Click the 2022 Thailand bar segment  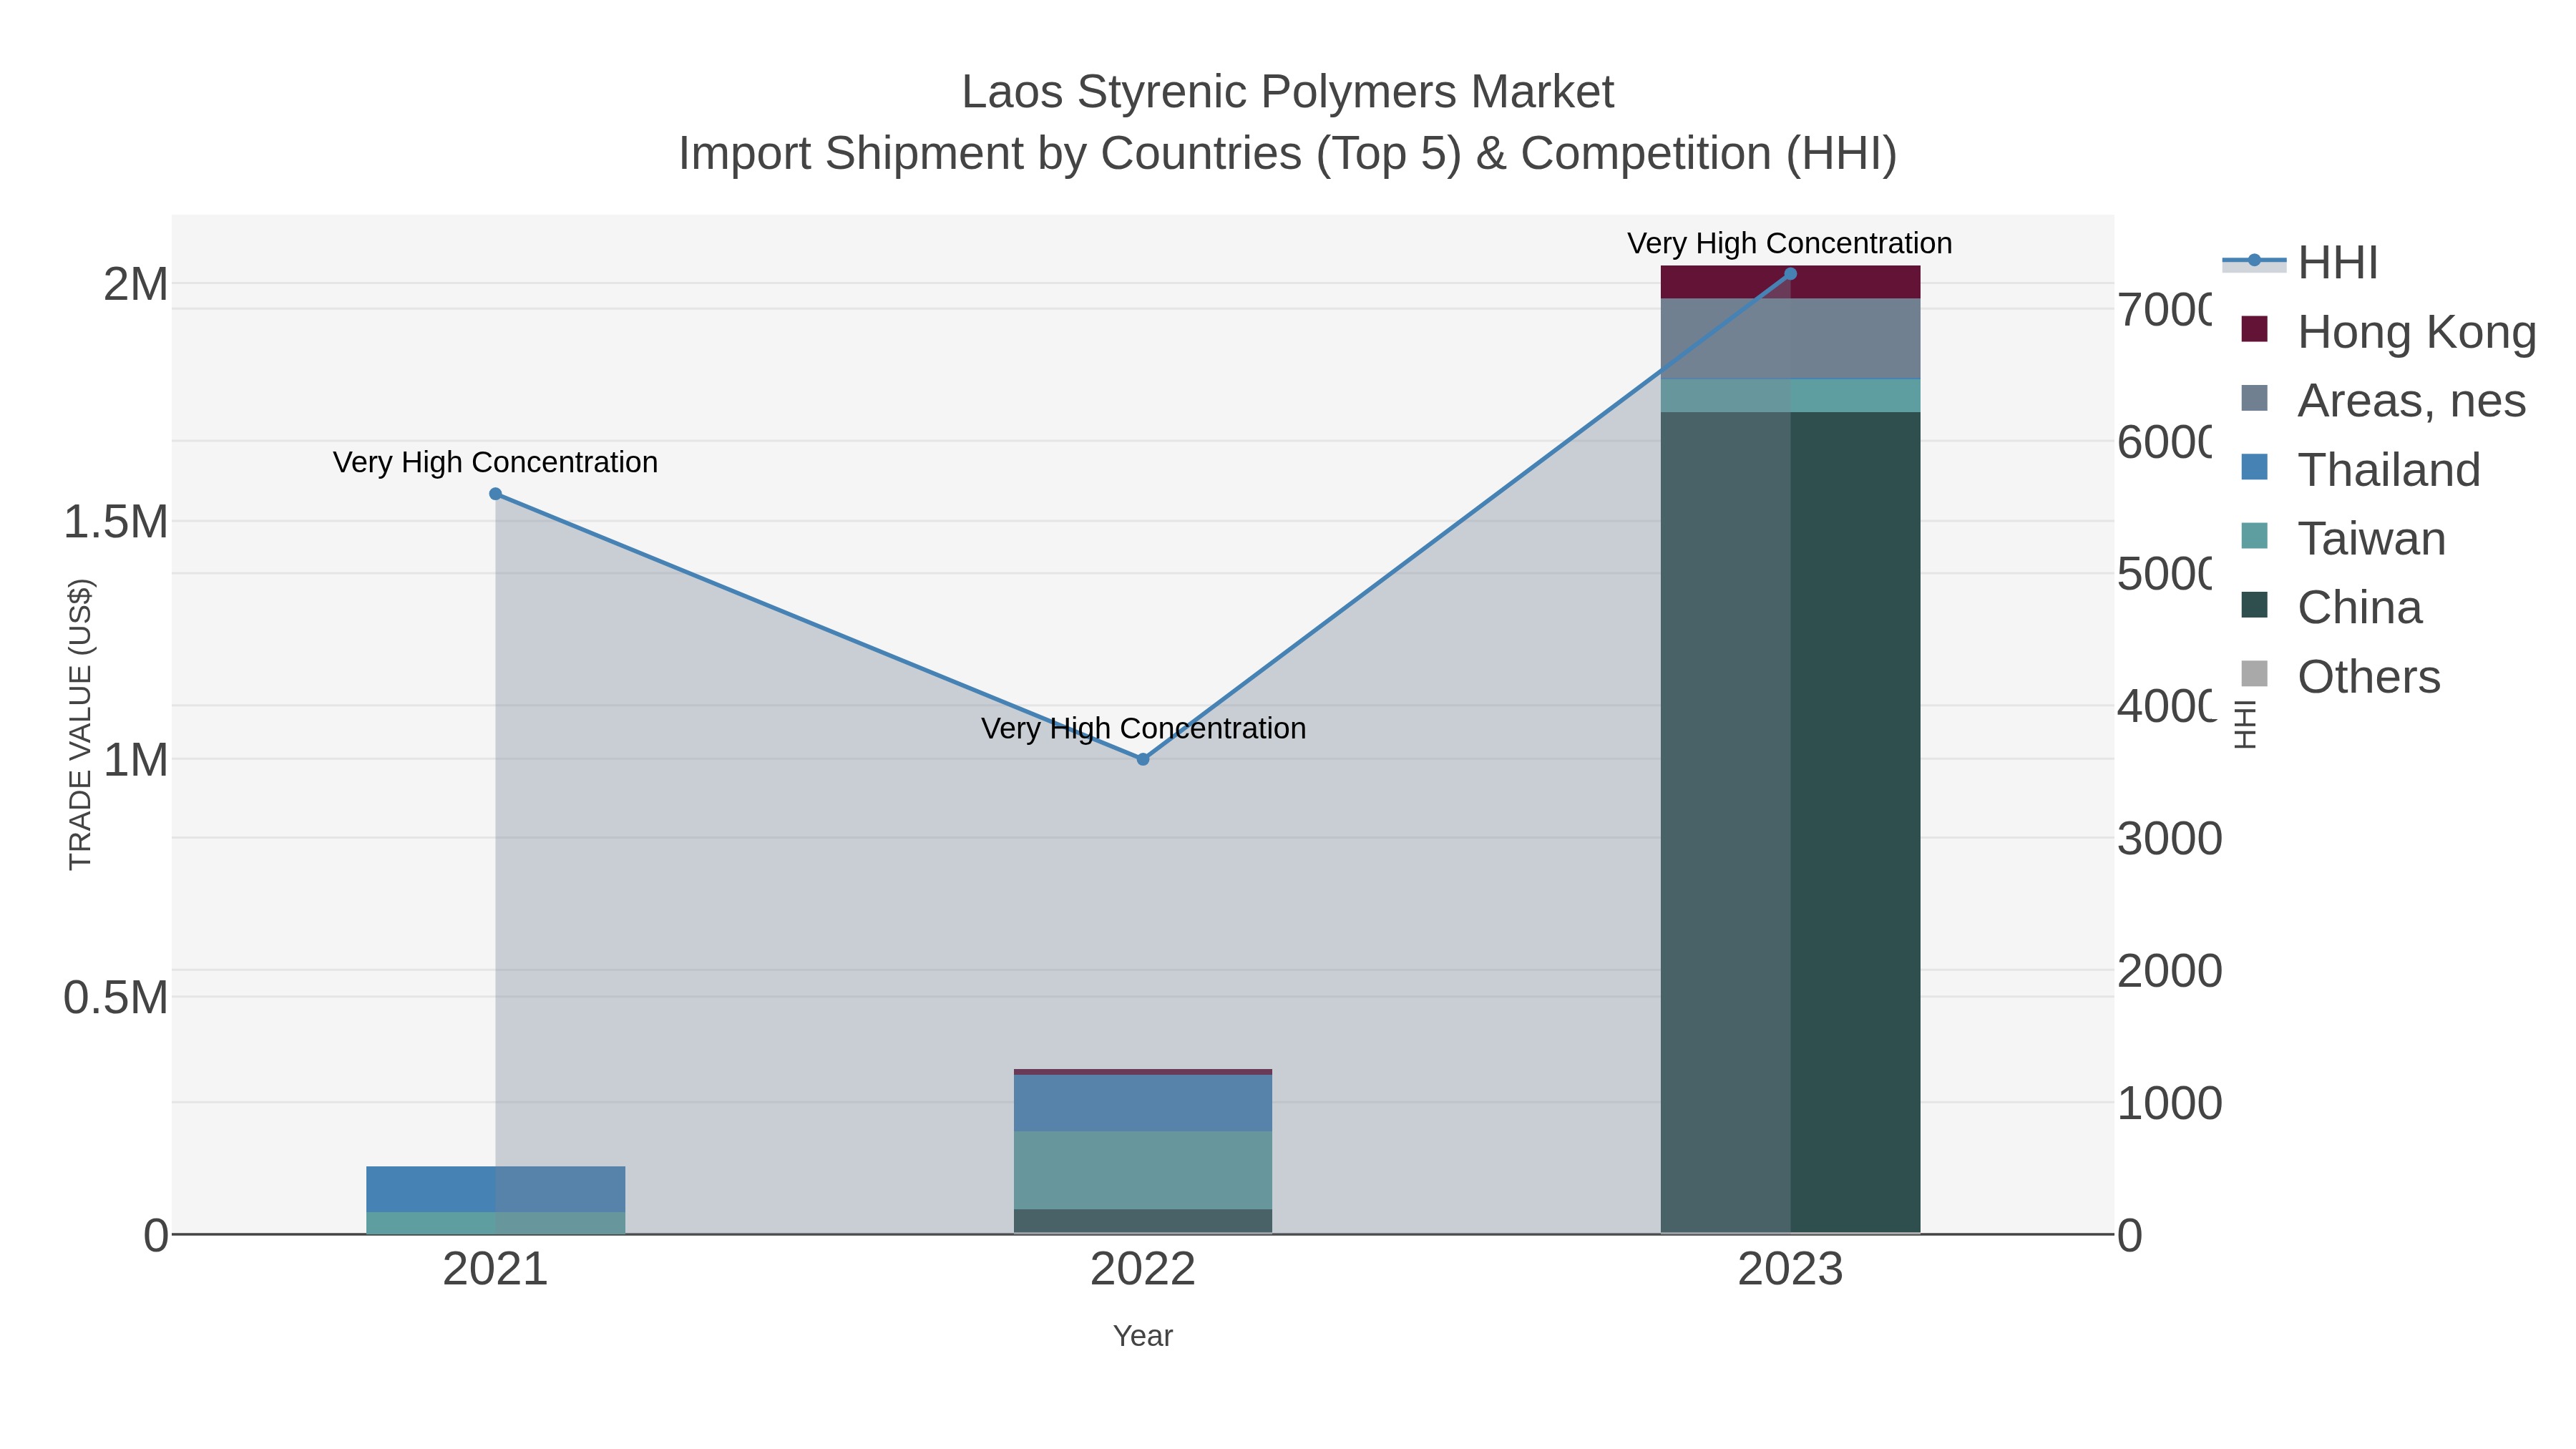(1143, 1103)
